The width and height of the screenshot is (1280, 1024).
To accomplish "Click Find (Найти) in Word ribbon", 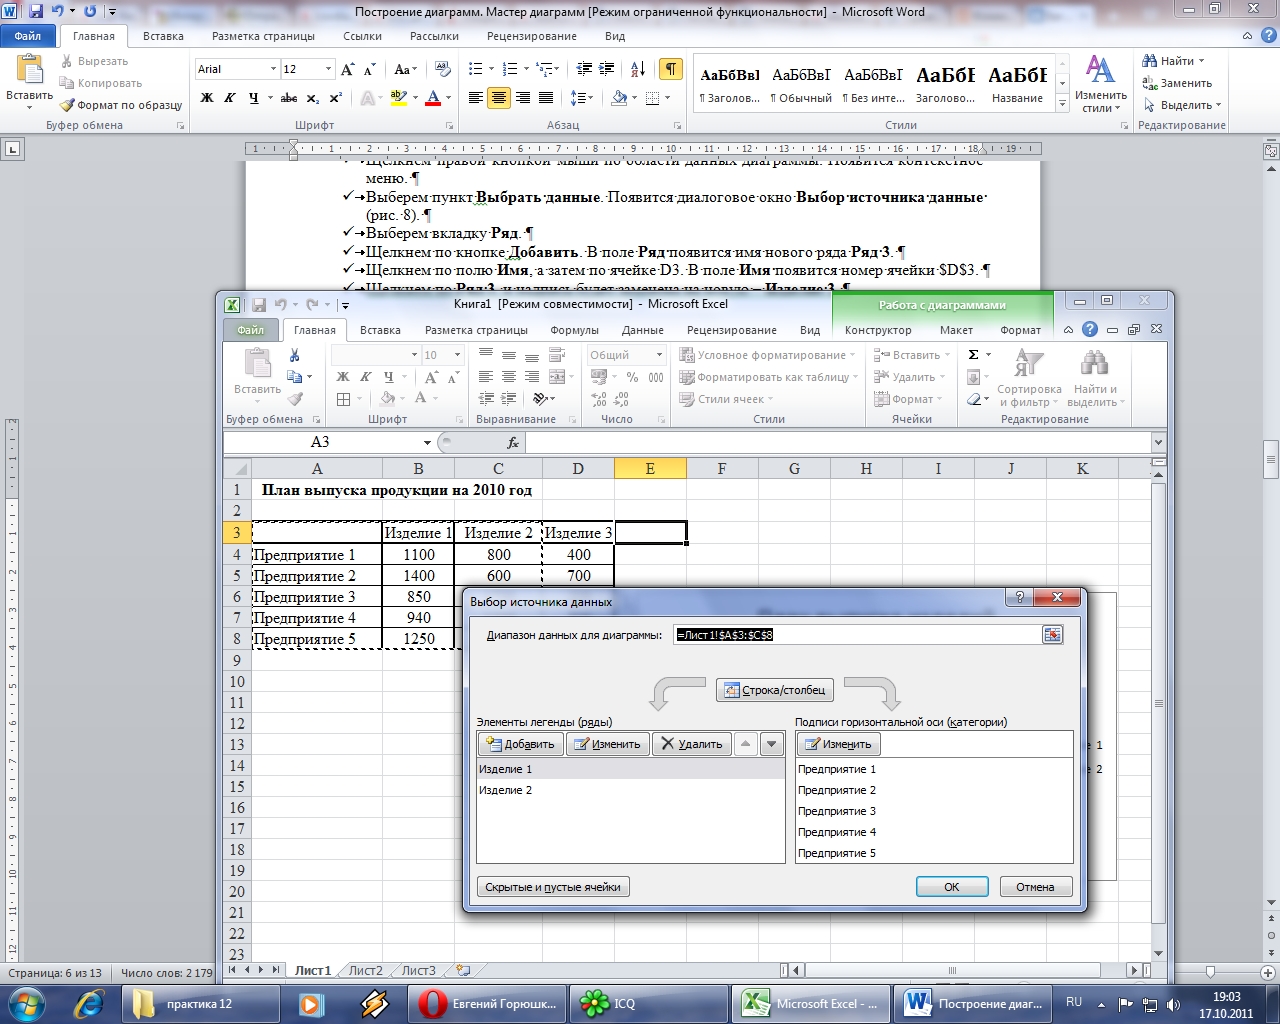I will click(1175, 61).
